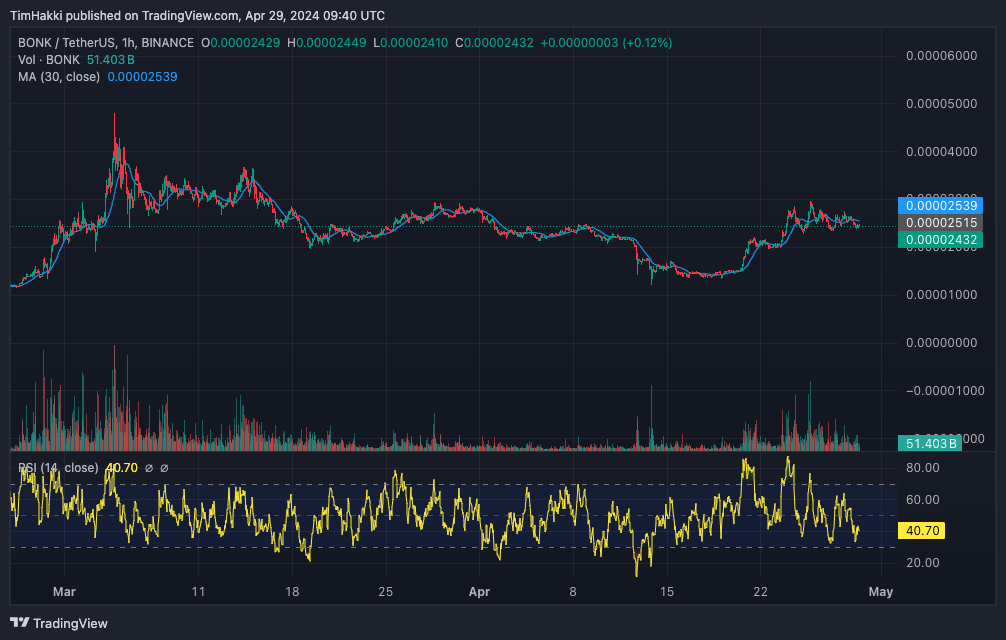Click the Apr date label on time axis
The height and width of the screenshot is (640, 1006).
(x=479, y=592)
